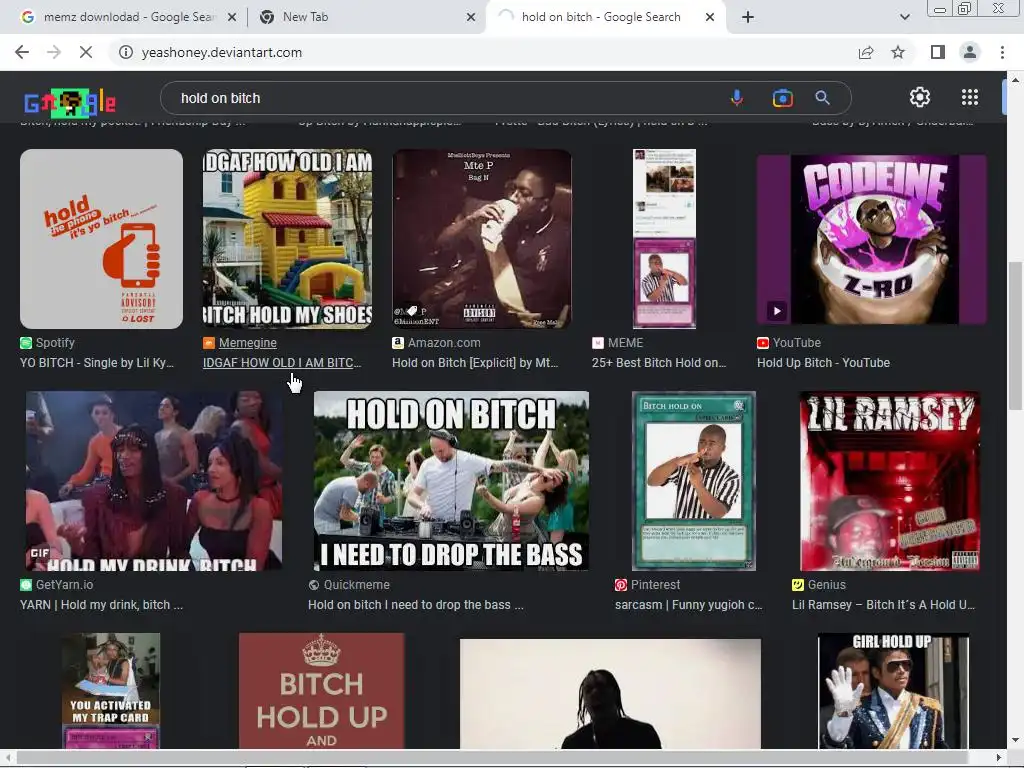Click the share page icon
The width and height of the screenshot is (1024, 768).
click(866, 52)
